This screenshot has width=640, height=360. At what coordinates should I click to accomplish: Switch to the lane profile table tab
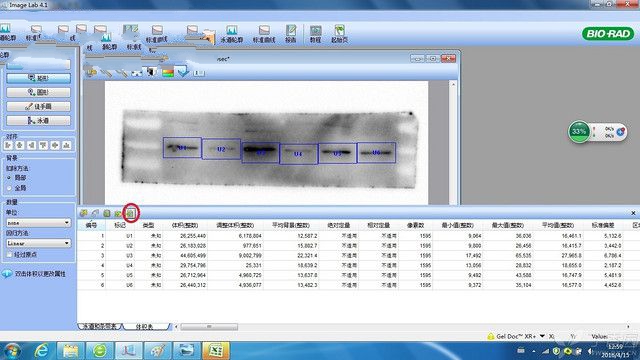point(100,327)
